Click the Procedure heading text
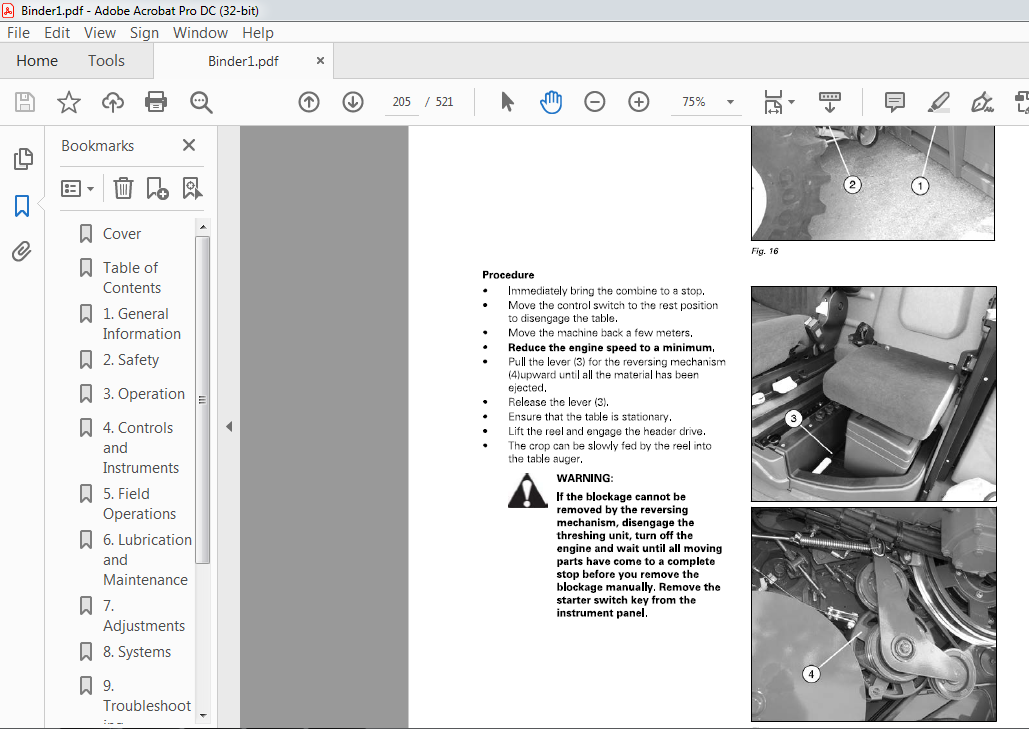The image size is (1029, 729). coord(508,275)
